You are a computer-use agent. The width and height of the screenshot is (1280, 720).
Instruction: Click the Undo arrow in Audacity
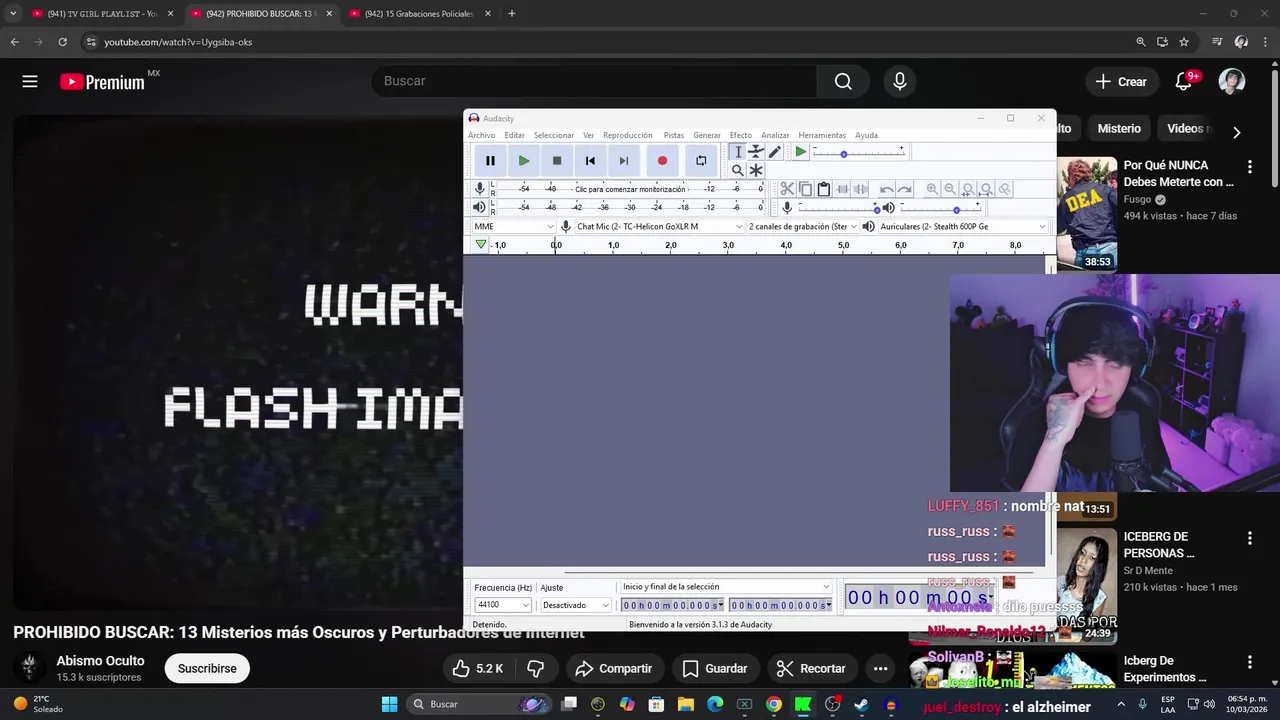pos(886,189)
